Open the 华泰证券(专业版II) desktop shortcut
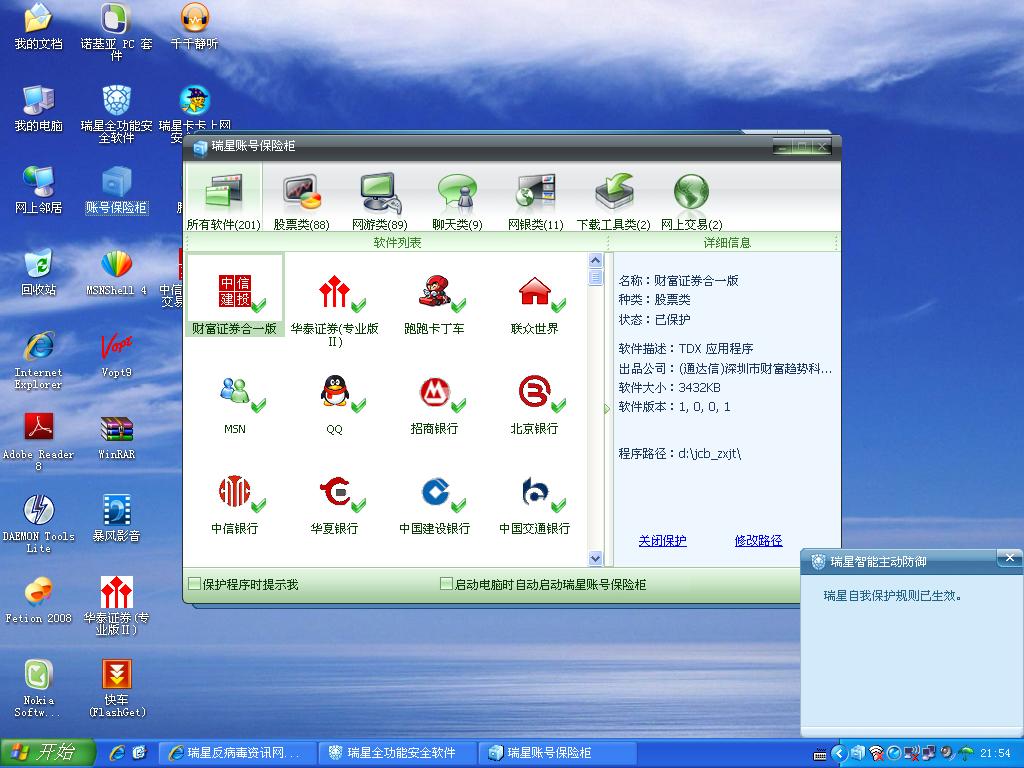This screenshot has height=768, width=1024. [x=116, y=606]
